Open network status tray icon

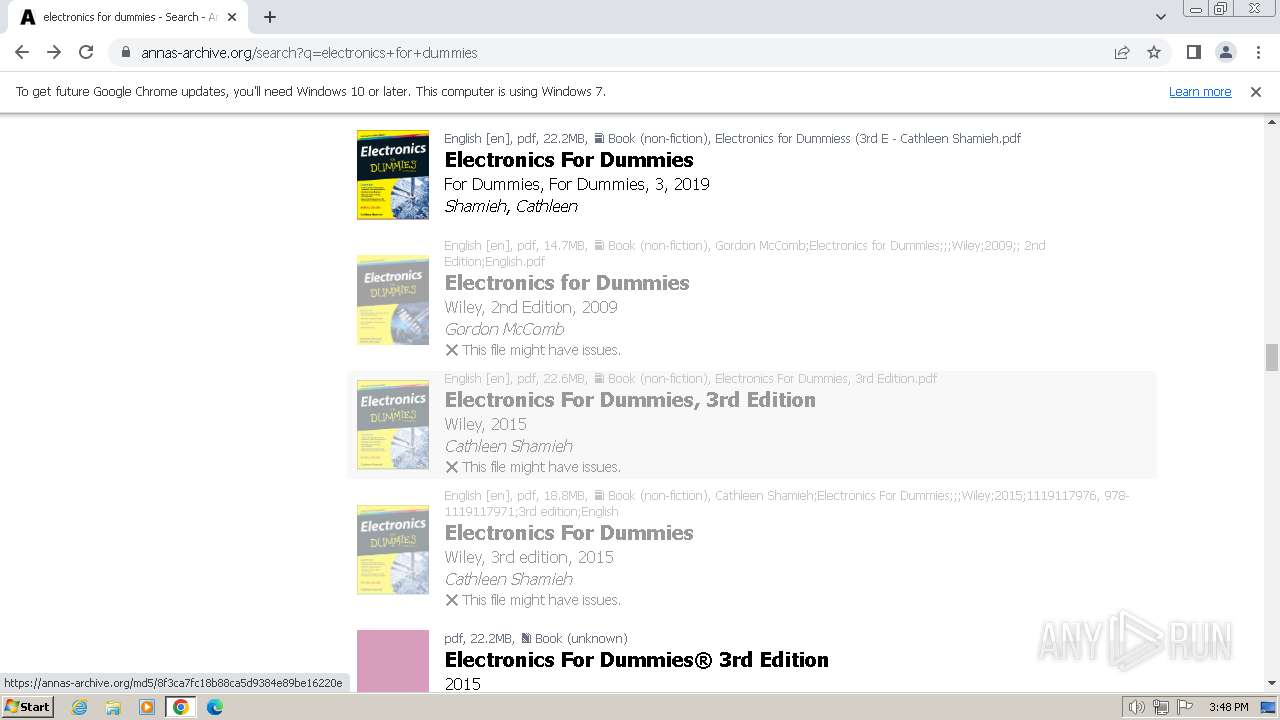pyautogui.click(x=1161, y=707)
